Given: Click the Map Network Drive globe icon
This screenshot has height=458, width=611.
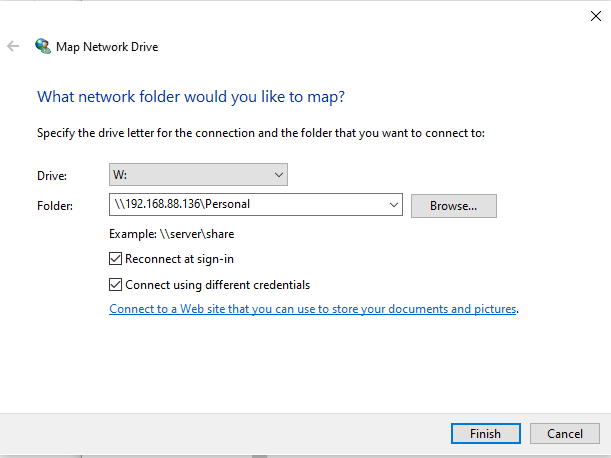Looking at the screenshot, I should pyautogui.click(x=43, y=46).
